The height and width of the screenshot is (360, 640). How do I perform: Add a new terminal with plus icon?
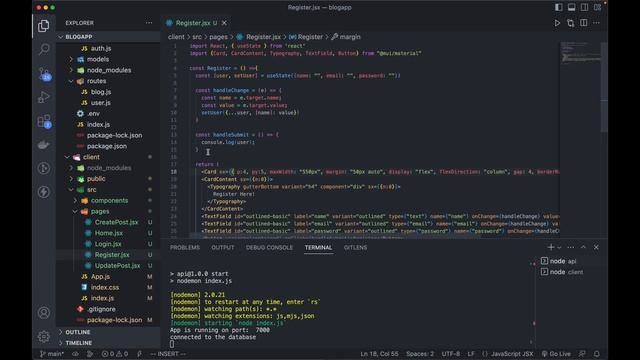(551, 247)
